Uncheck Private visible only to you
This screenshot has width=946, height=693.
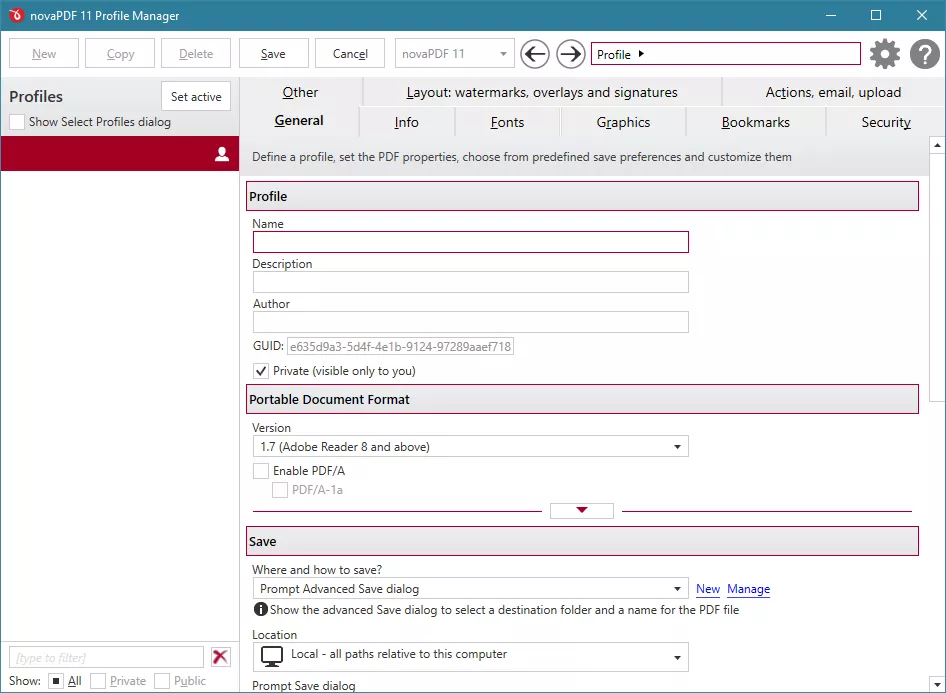tap(260, 370)
